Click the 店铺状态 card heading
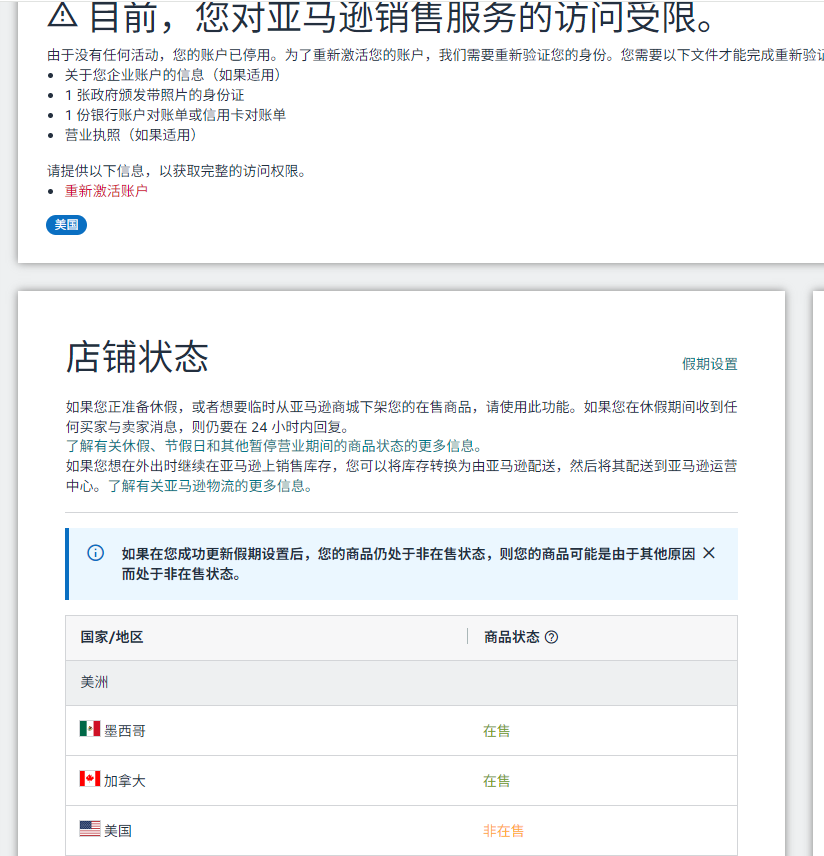This screenshot has height=856, width=824. click(x=137, y=357)
